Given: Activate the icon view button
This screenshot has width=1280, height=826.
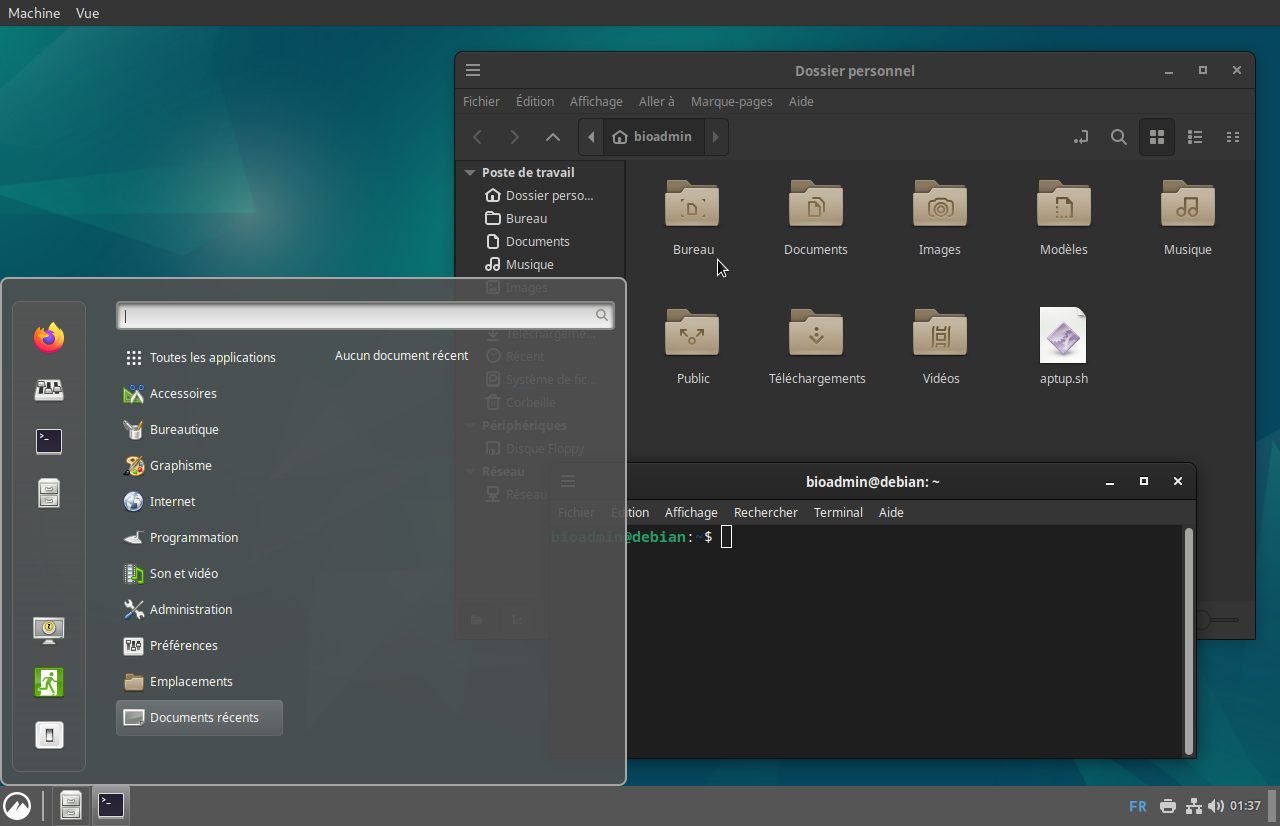Looking at the screenshot, I should [x=1157, y=137].
